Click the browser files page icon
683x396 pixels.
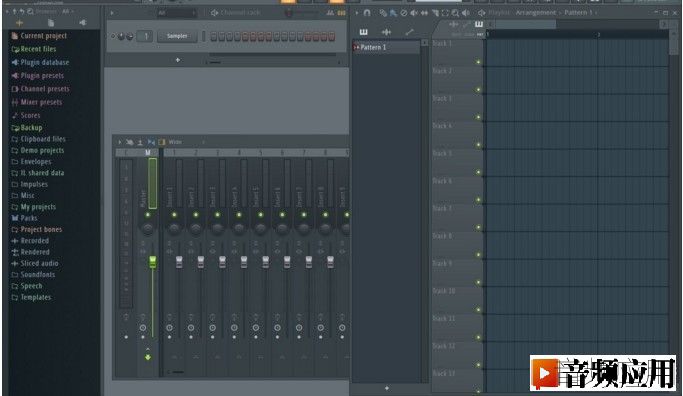51,23
